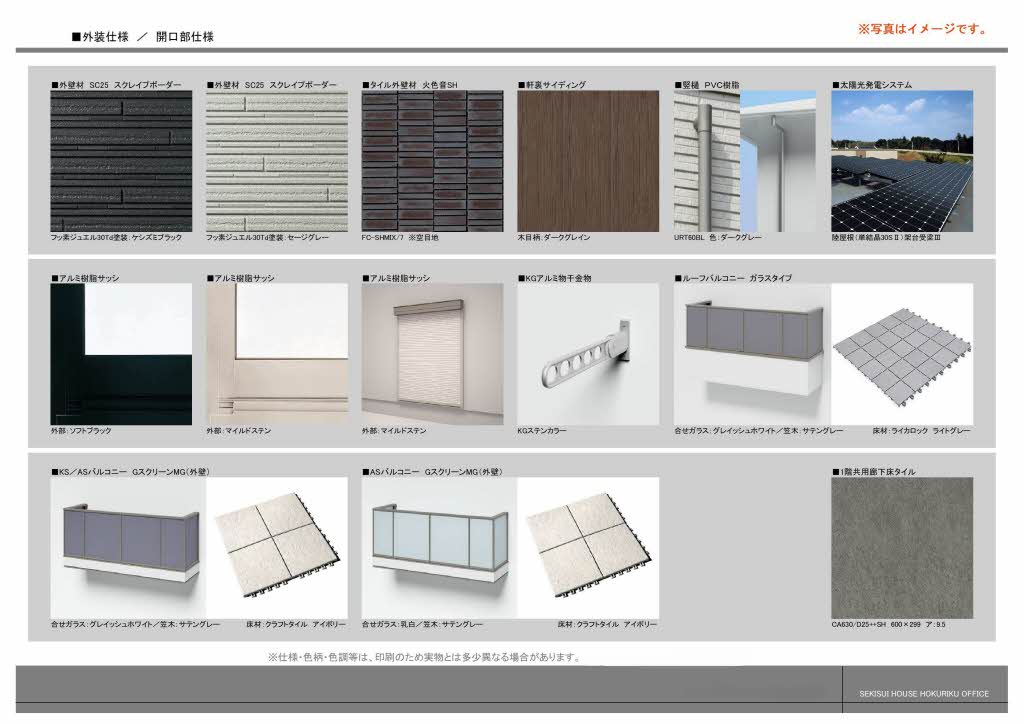This screenshot has width=1024, height=724.
Task: Click the SEKISUI HOUSE HOKURIKU OFFICE footer text
Action: pos(923,694)
